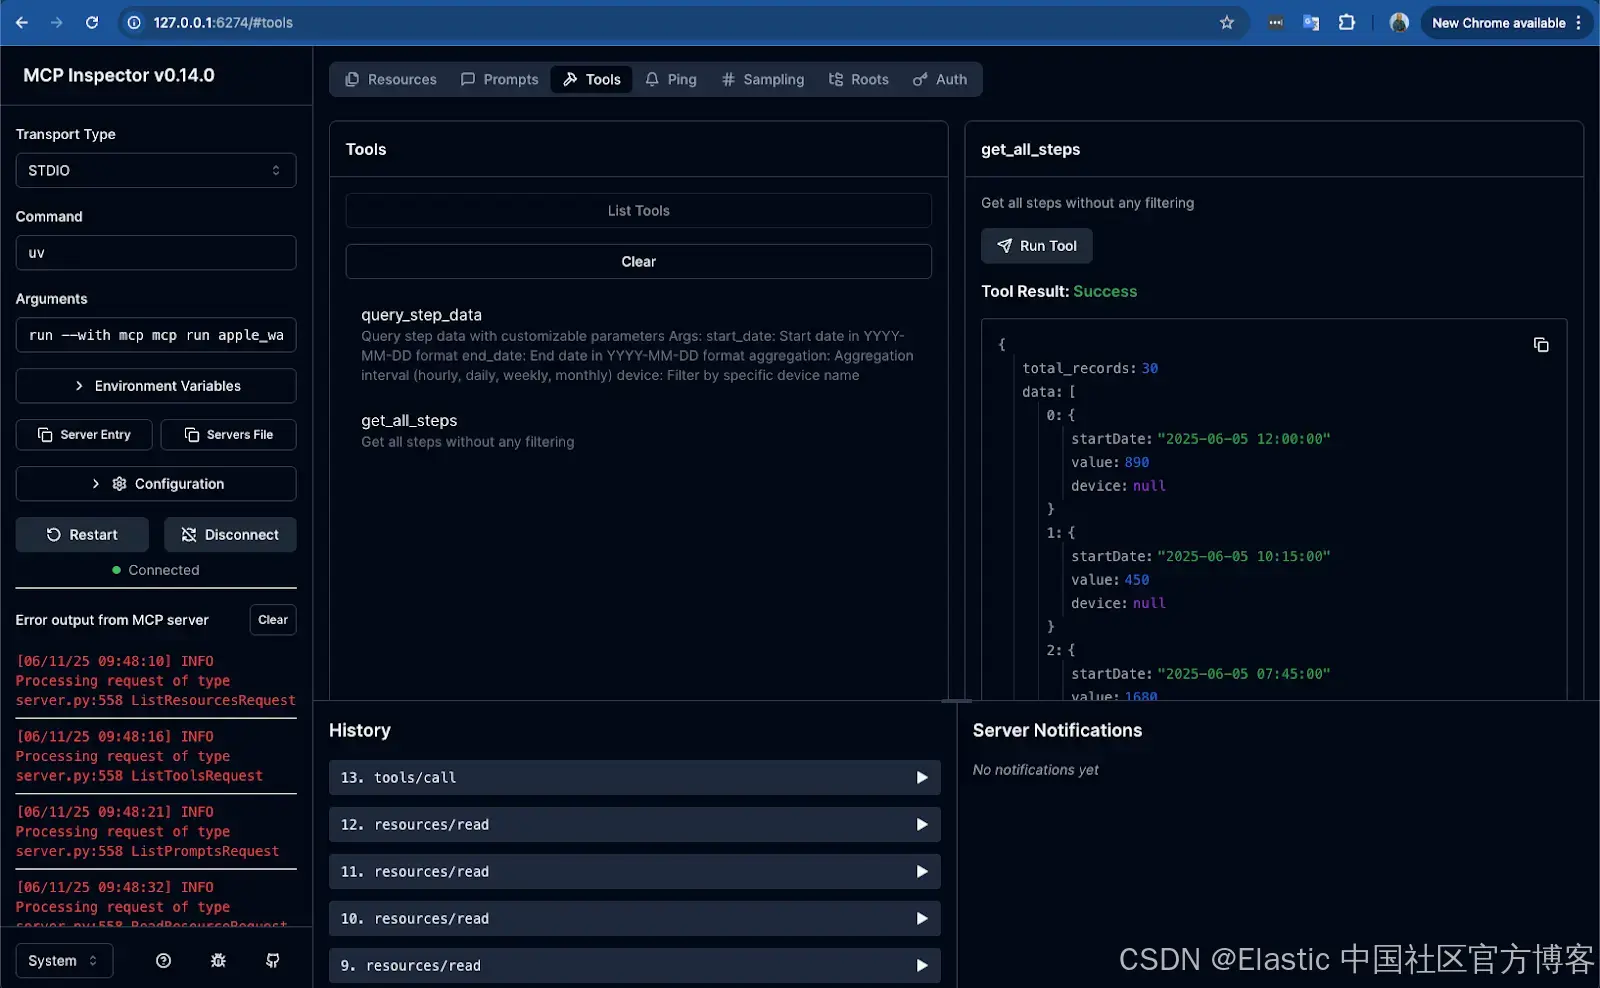The height and width of the screenshot is (988, 1600).
Task: Click startDate "2025-06-05 12:00:00" value
Action: (x=1243, y=438)
